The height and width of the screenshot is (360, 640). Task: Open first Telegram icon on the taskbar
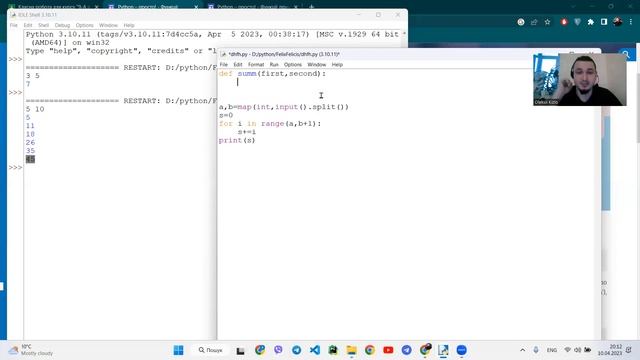tap(297, 350)
